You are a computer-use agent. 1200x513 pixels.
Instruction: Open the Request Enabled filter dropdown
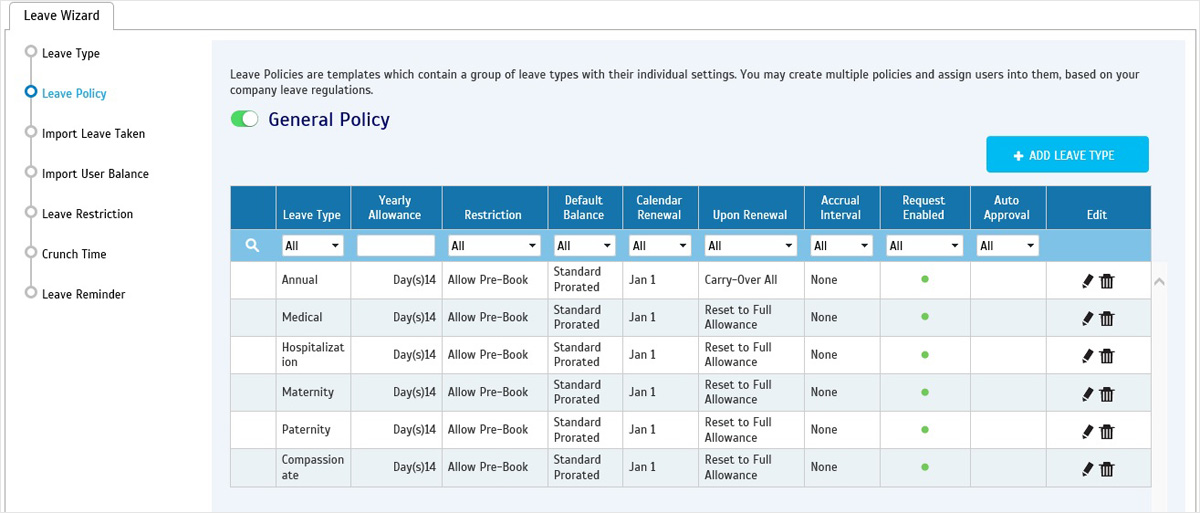[925, 245]
